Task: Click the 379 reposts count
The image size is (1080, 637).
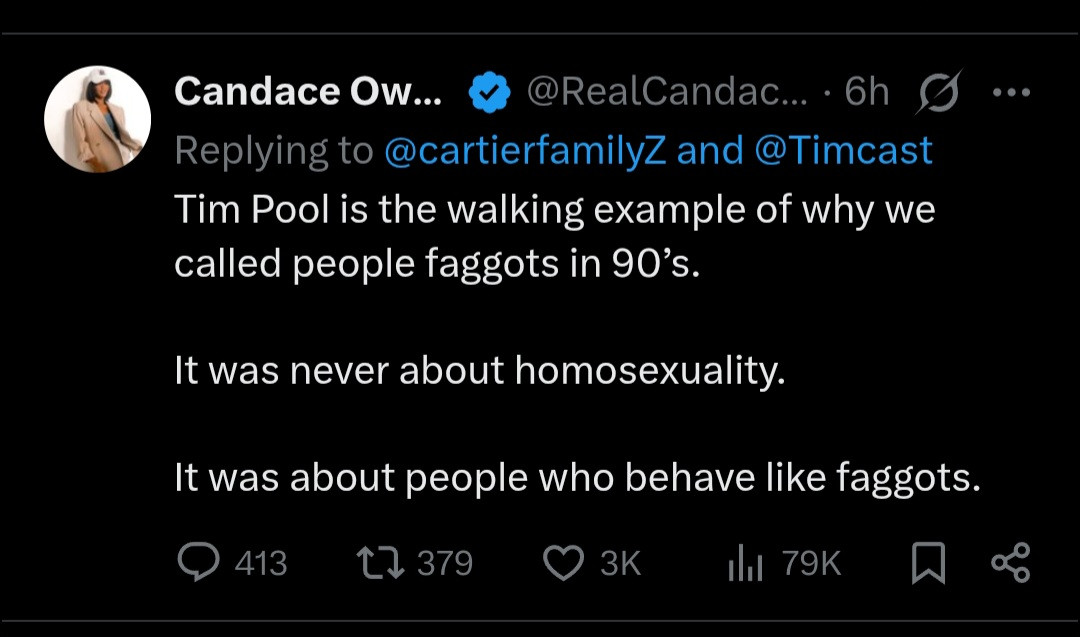Action: click(x=445, y=564)
